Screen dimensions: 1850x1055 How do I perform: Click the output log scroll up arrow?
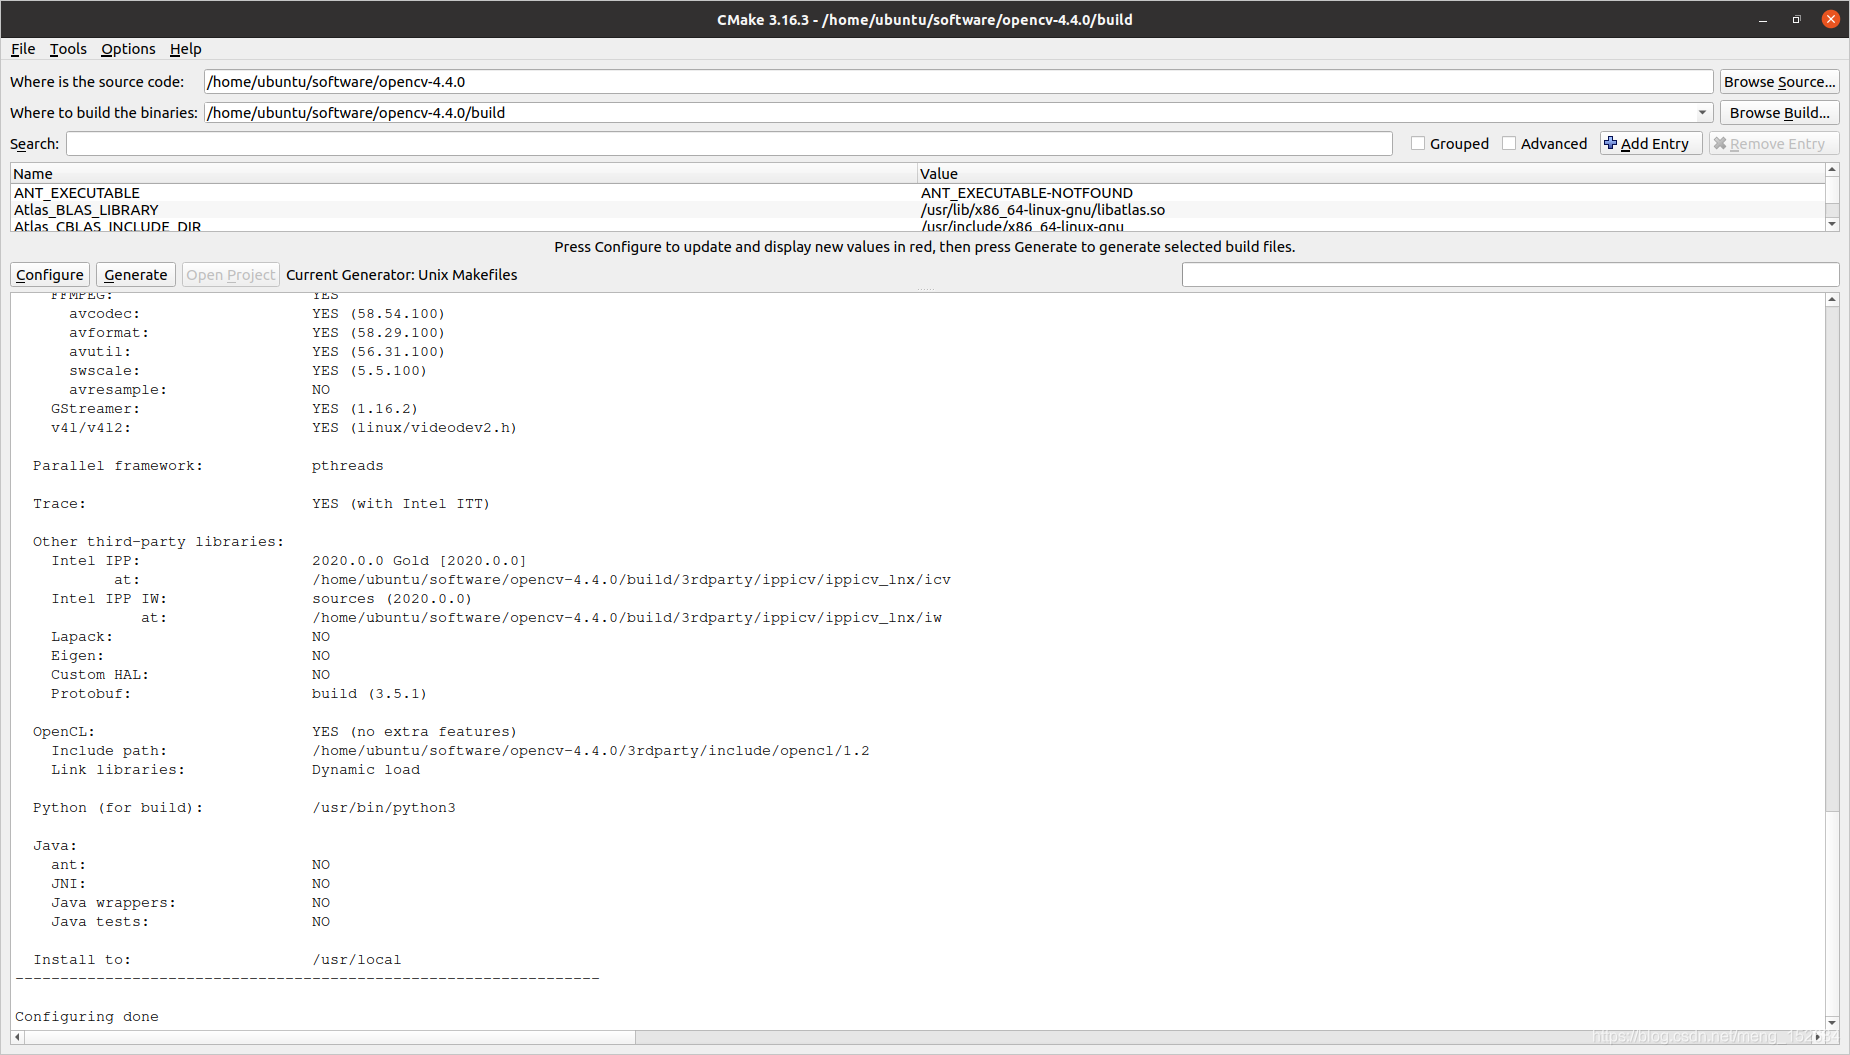(1832, 299)
